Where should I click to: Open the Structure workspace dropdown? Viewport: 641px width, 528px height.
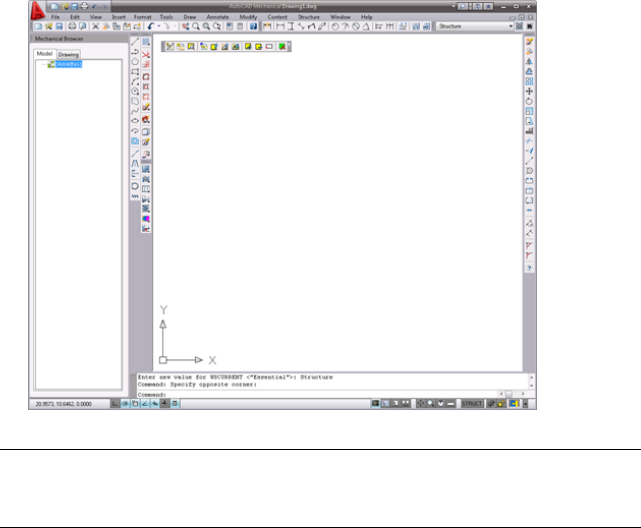[x=475, y=26]
